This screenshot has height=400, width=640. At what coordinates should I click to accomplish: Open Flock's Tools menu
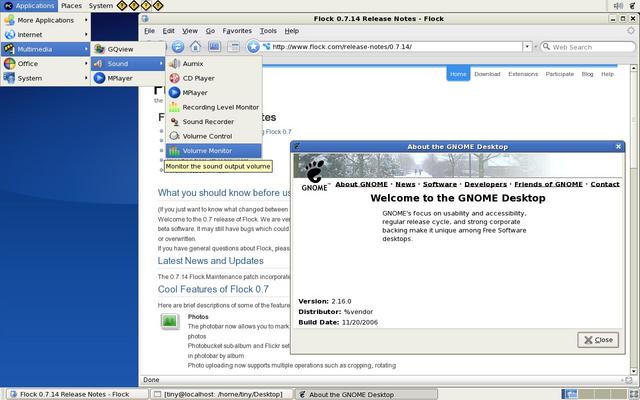pyautogui.click(x=268, y=31)
